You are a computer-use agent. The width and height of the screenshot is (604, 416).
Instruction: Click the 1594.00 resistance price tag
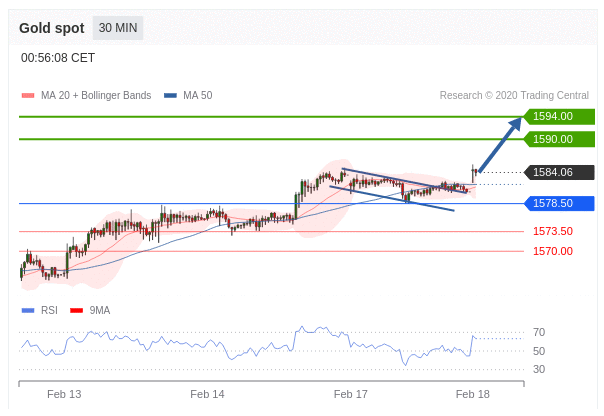click(x=559, y=116)
